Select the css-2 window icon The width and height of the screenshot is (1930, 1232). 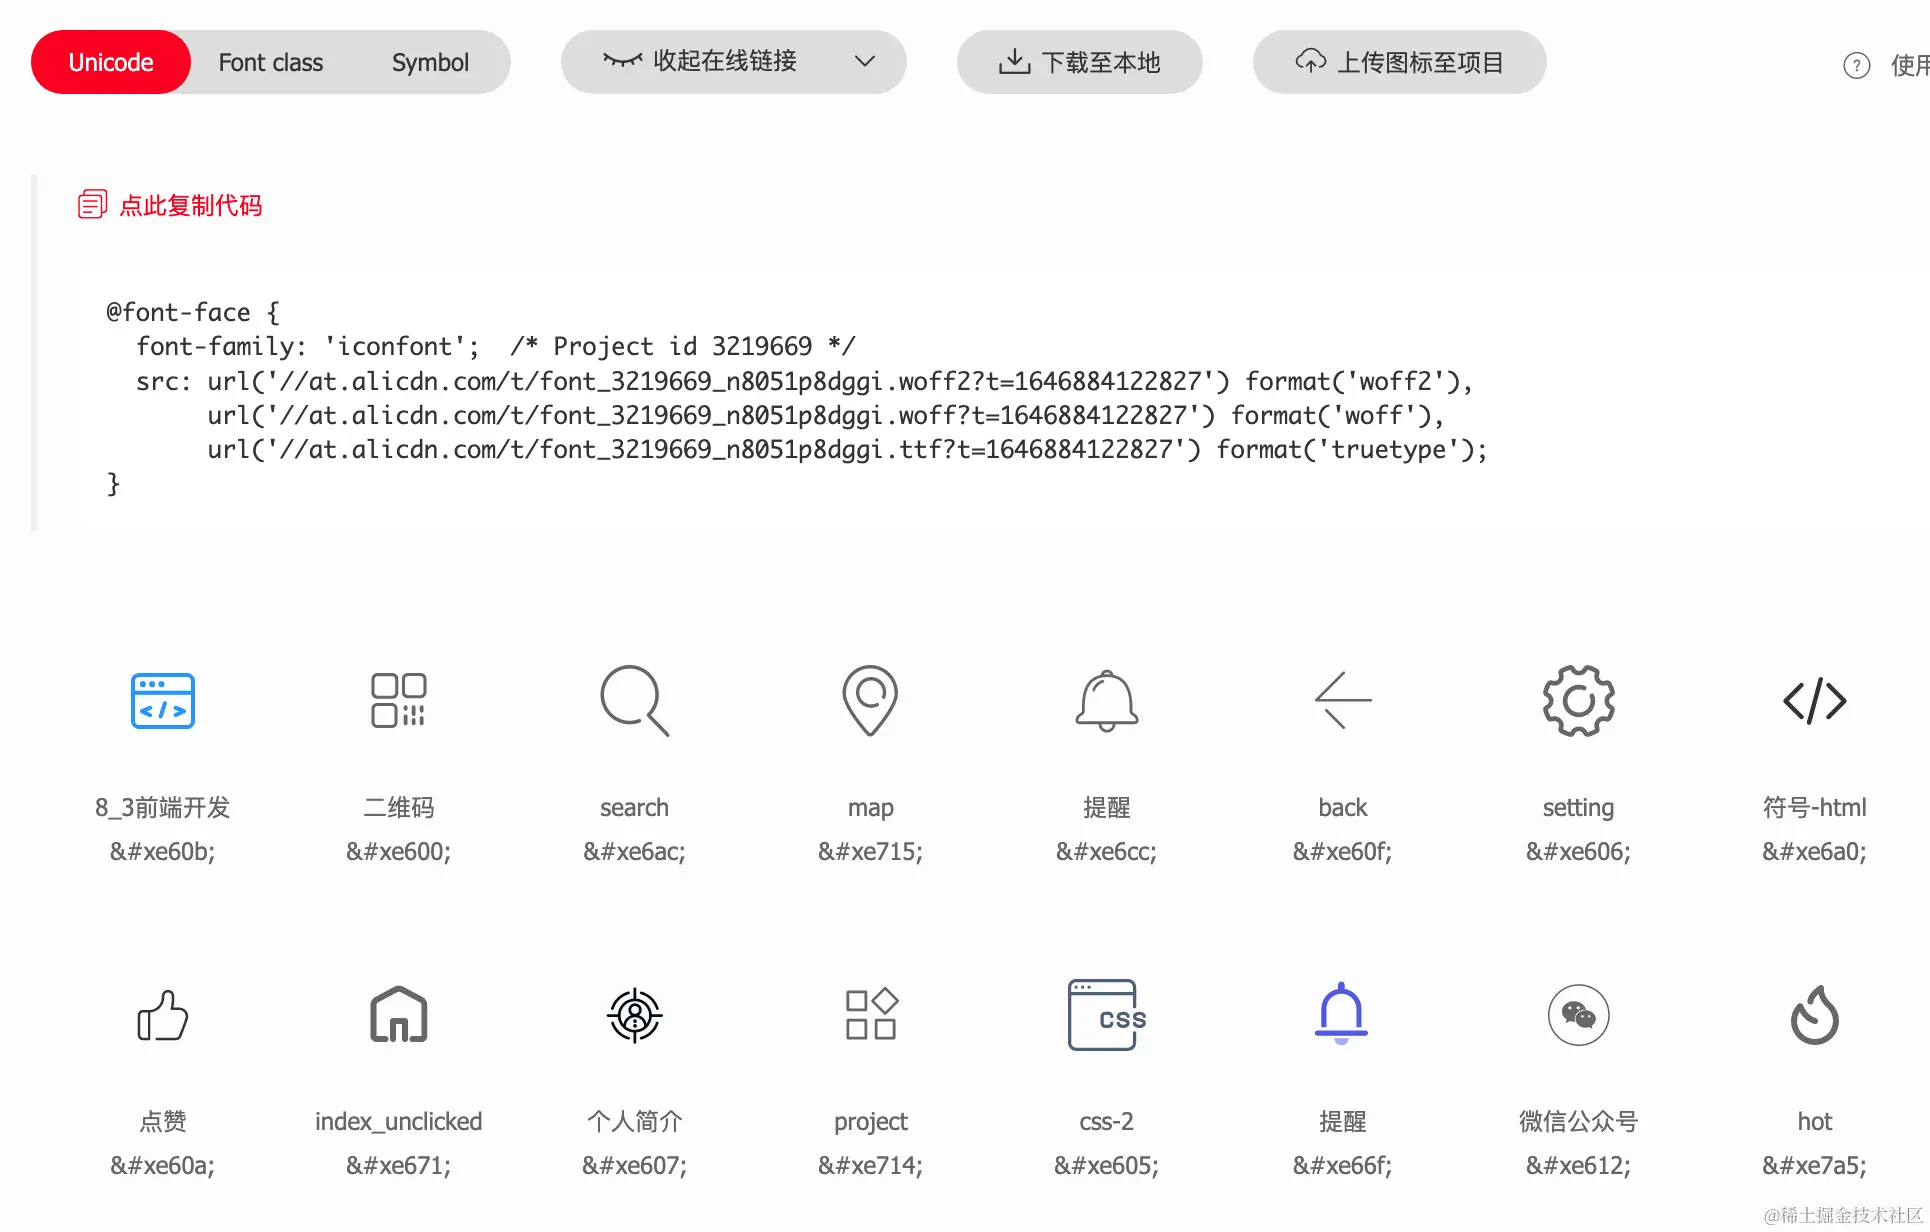1106,1015
